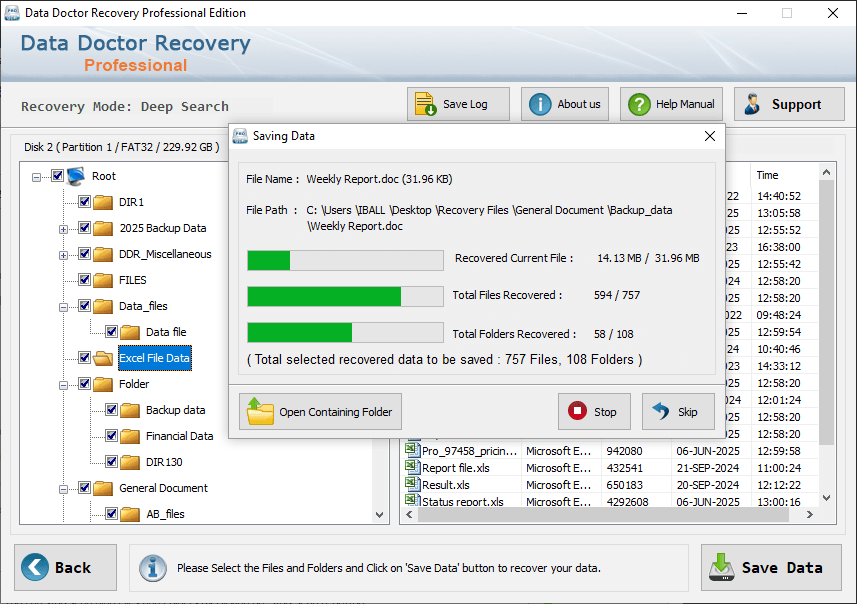Viewport: 857px width, 604px height.
Task: Select the AB_files tree item
Action: pos(166,514)
